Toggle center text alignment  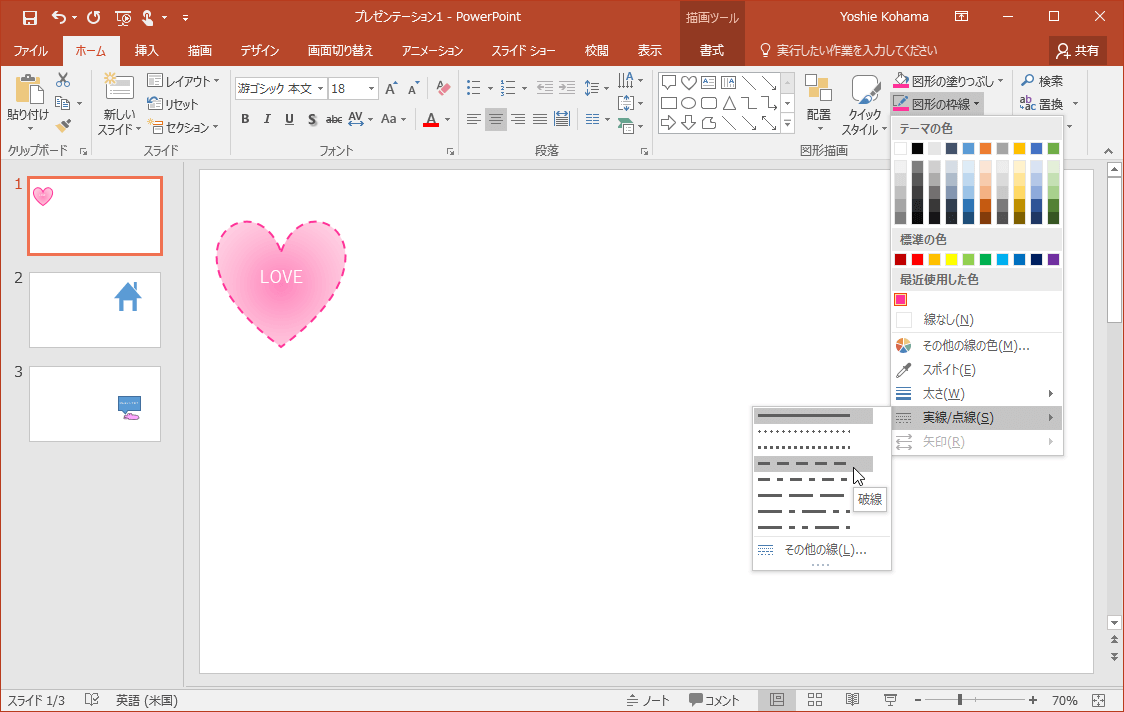pyautogui.click(x=496, y=120)
